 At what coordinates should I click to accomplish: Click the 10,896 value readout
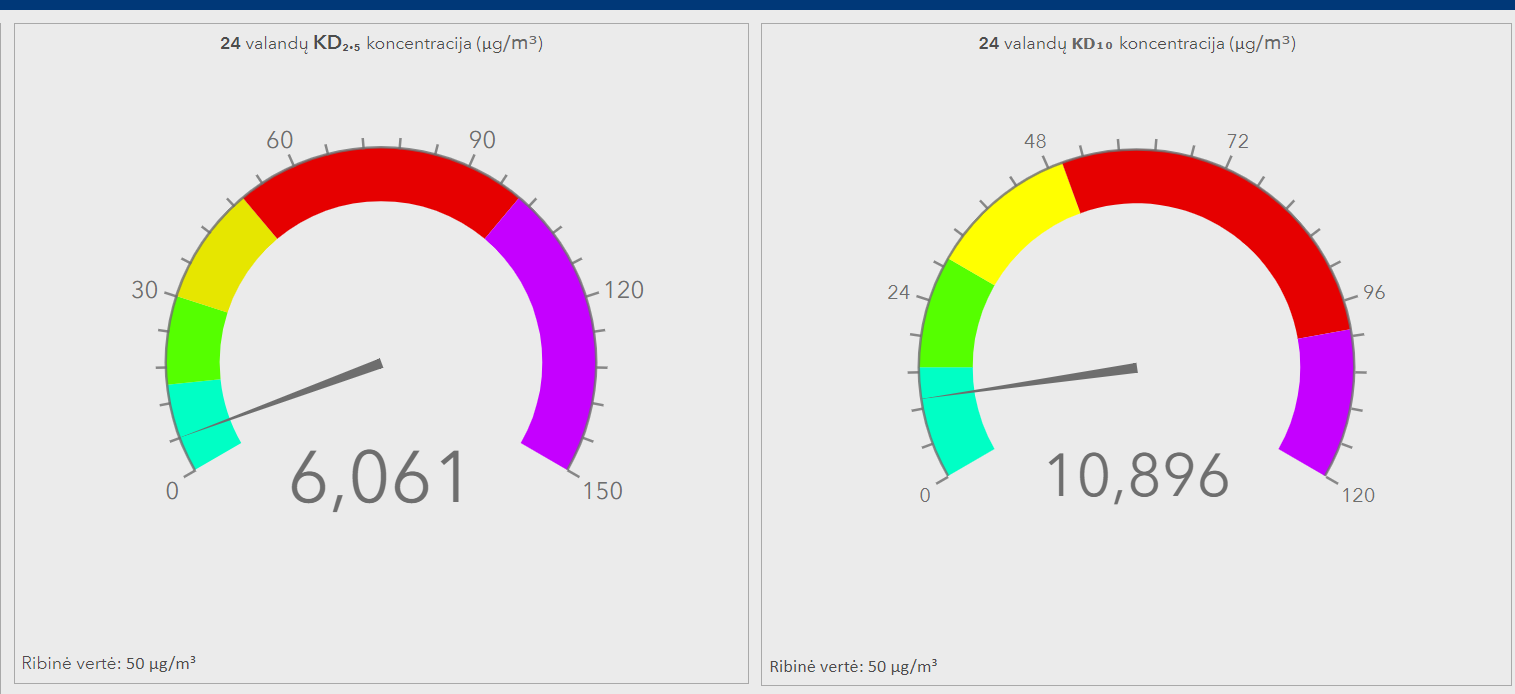tap(1137, 477)
